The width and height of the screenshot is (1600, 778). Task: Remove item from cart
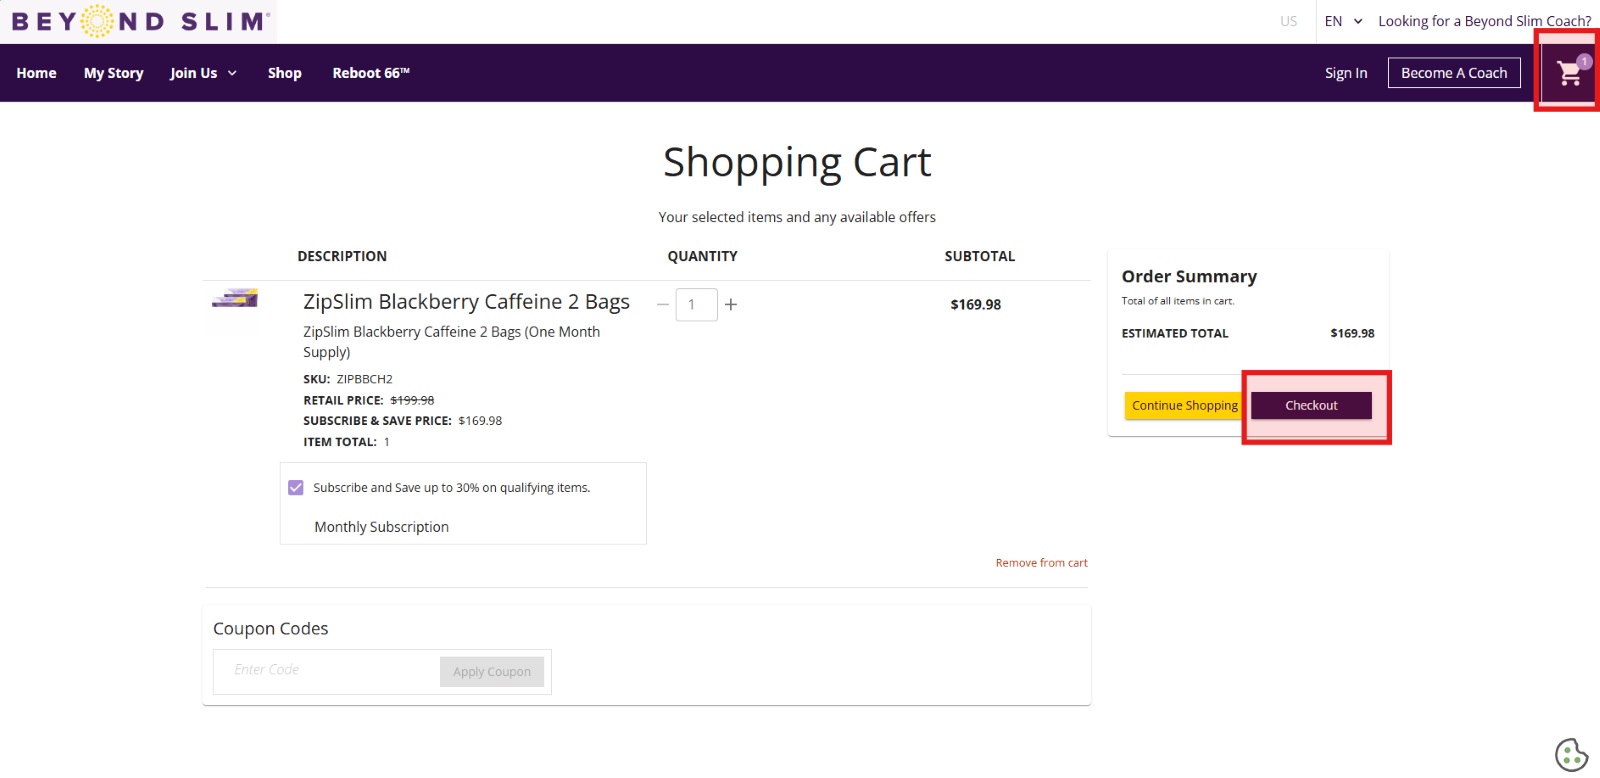point(1041,563)
